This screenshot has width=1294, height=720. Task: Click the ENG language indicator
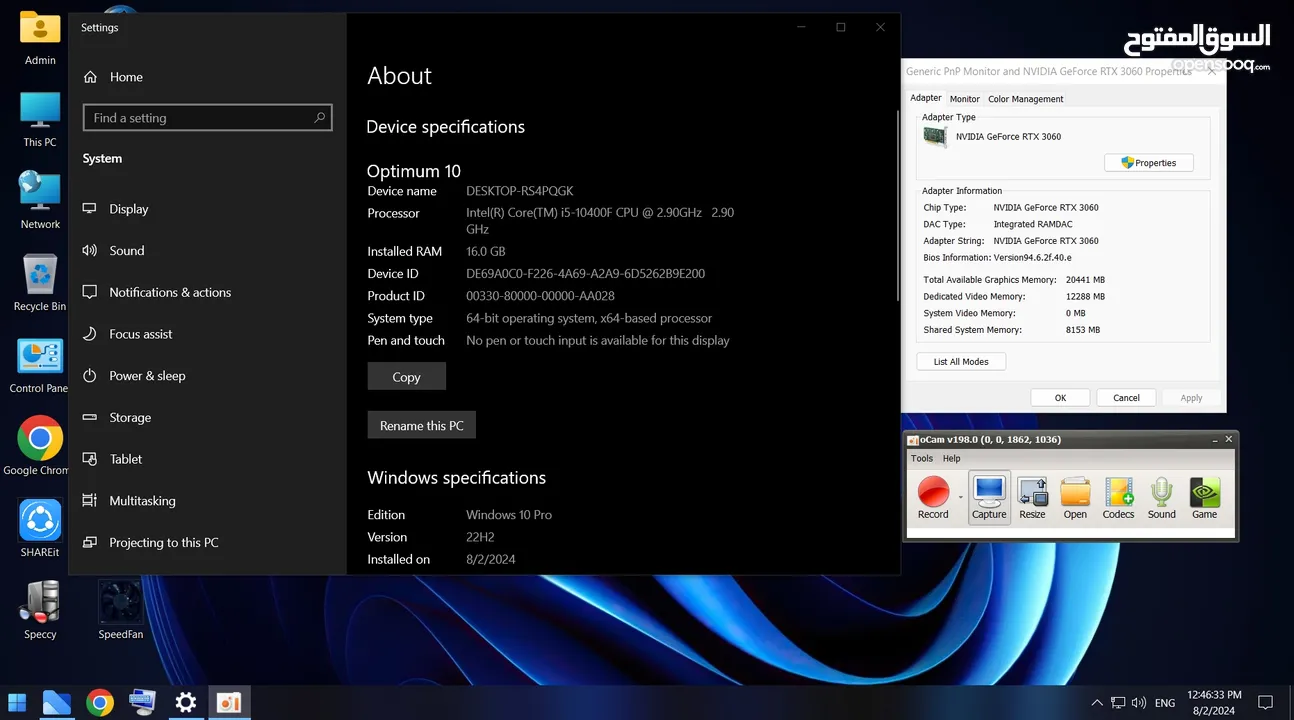pyautogui.click(x=1165, y=703)
